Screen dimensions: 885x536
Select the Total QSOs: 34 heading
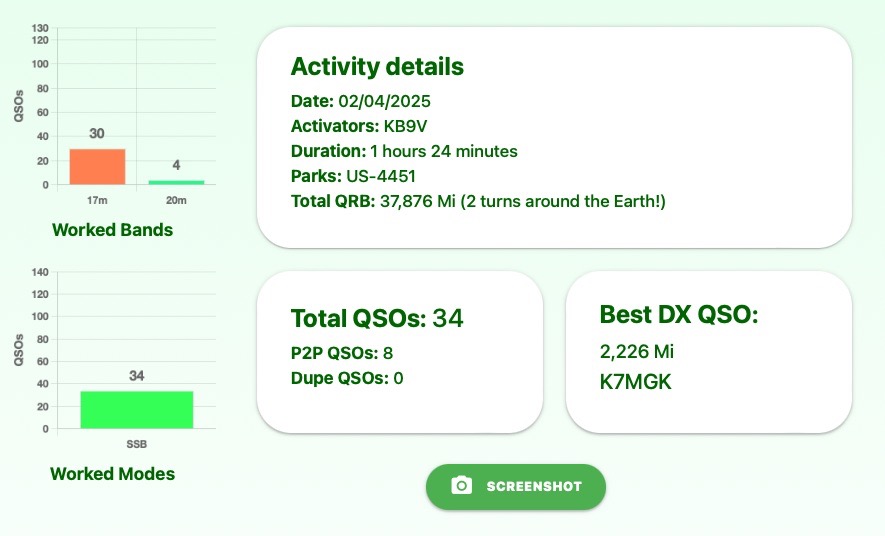click(x=377, y=319)
